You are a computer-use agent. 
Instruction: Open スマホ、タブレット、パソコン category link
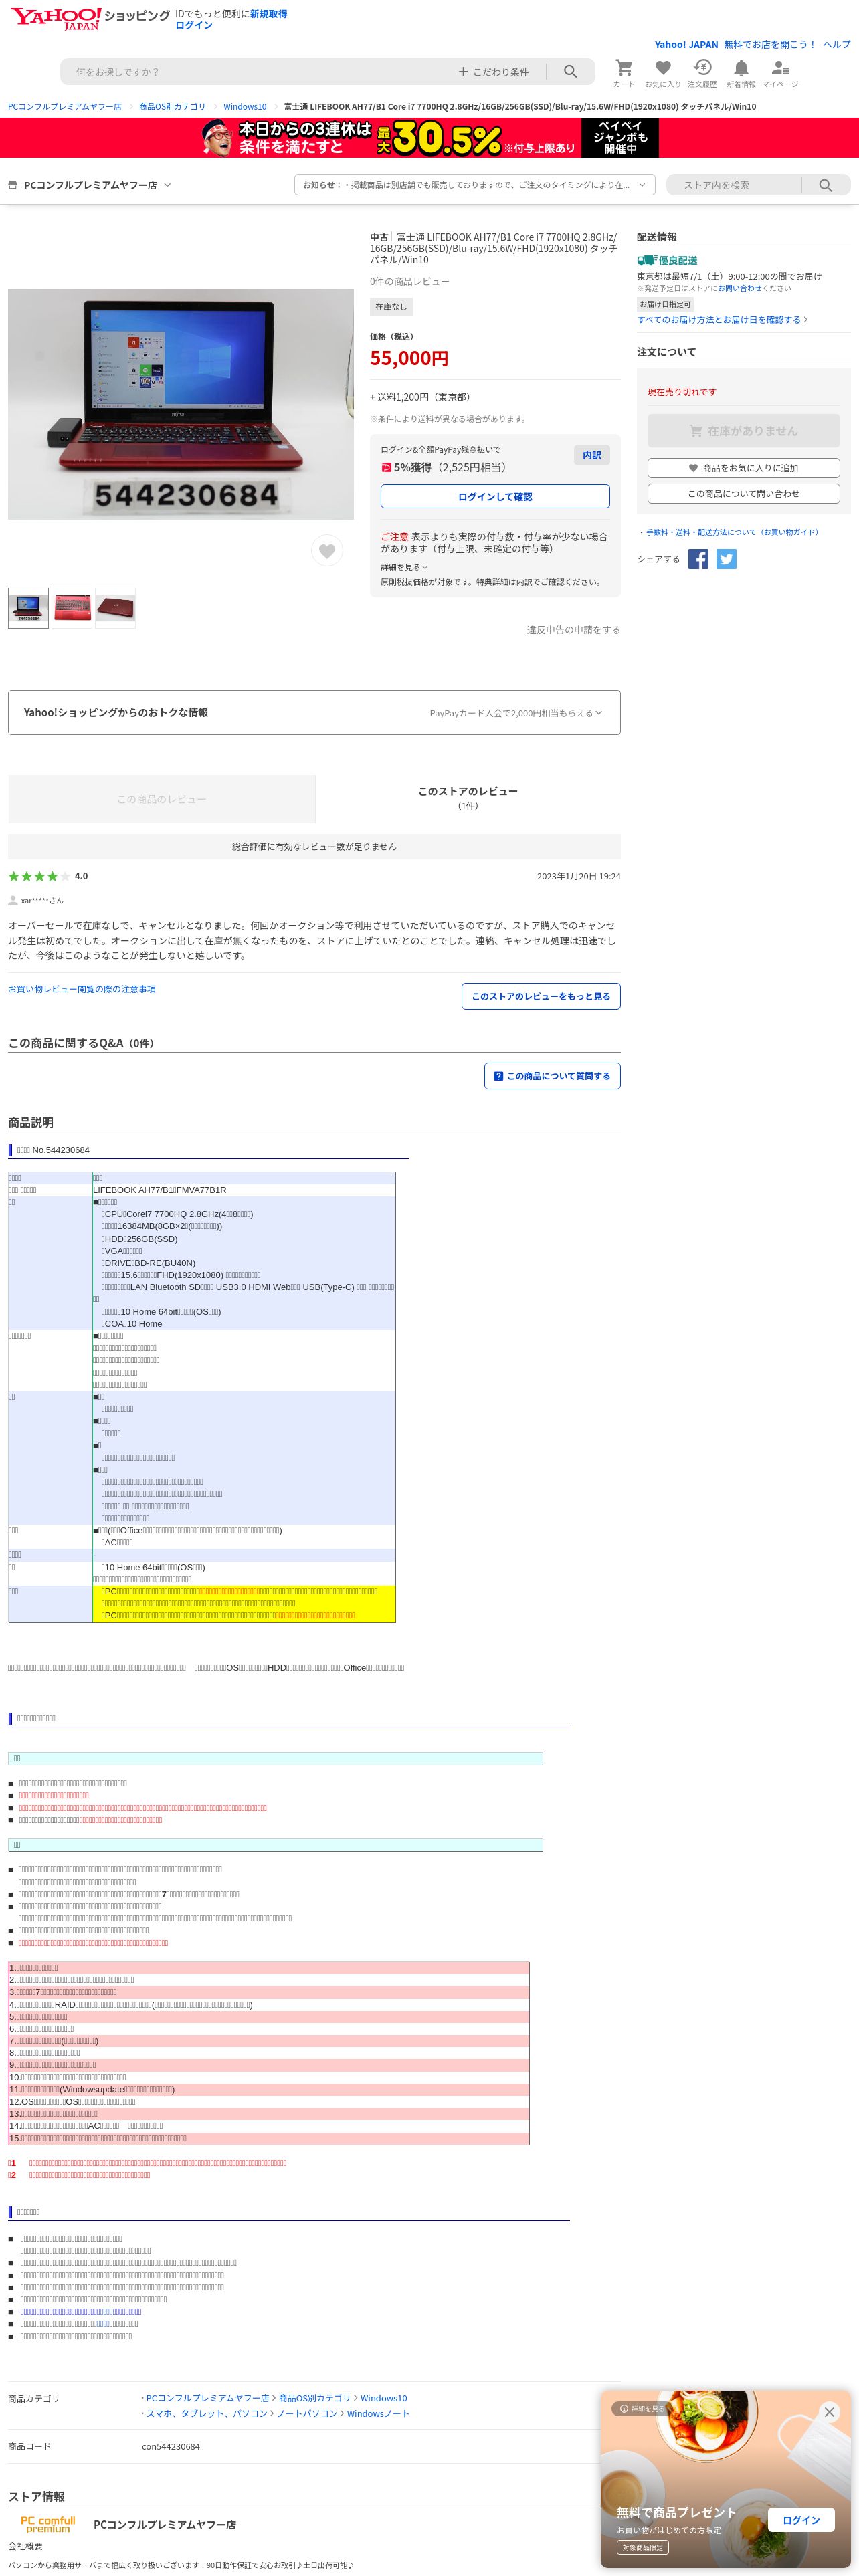pyautogui.click(x=207, y=2413)
